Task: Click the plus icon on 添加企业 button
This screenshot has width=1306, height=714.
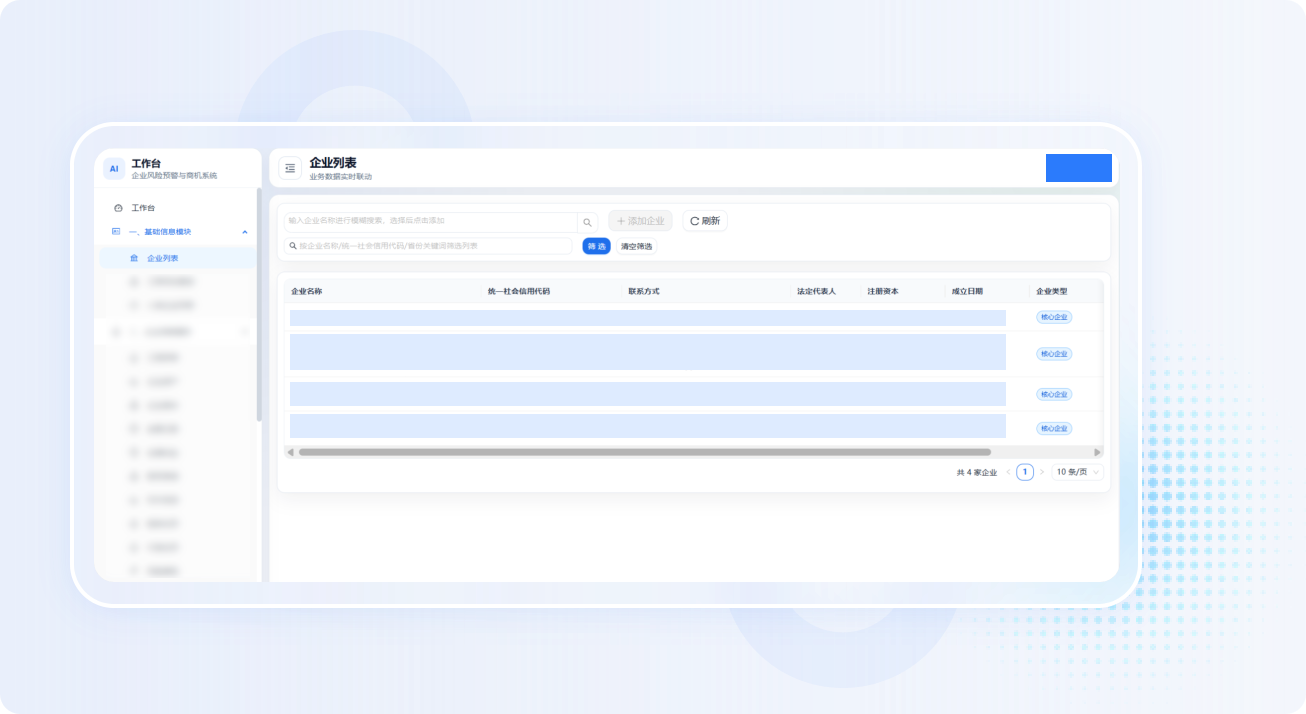Action: (x=621, y=220)
